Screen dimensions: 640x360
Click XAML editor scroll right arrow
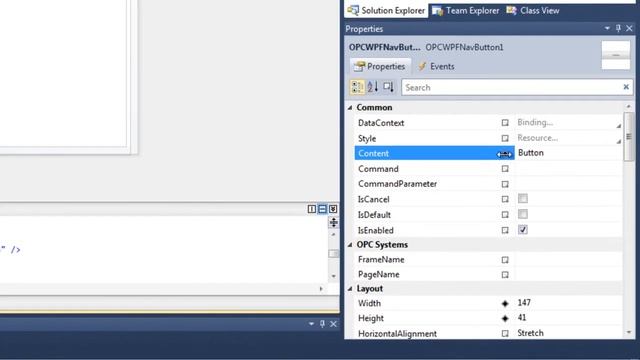pyautogui.click(x=321, y=289)
